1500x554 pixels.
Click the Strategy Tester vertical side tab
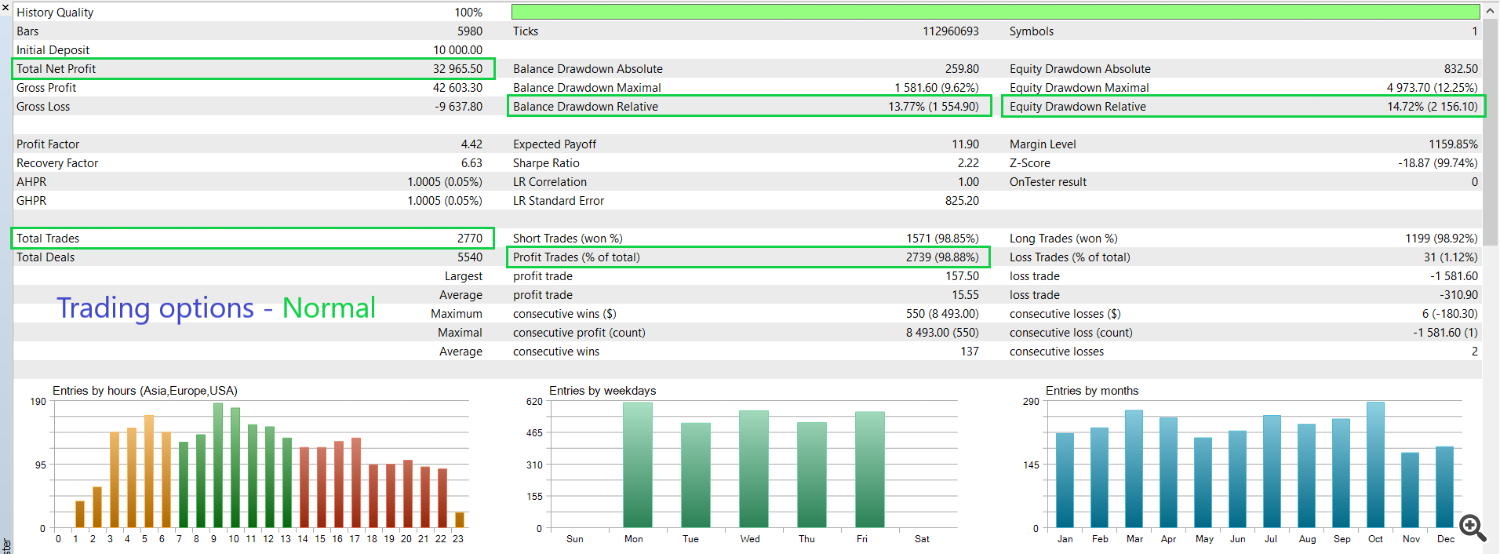[x=5, y=540]
